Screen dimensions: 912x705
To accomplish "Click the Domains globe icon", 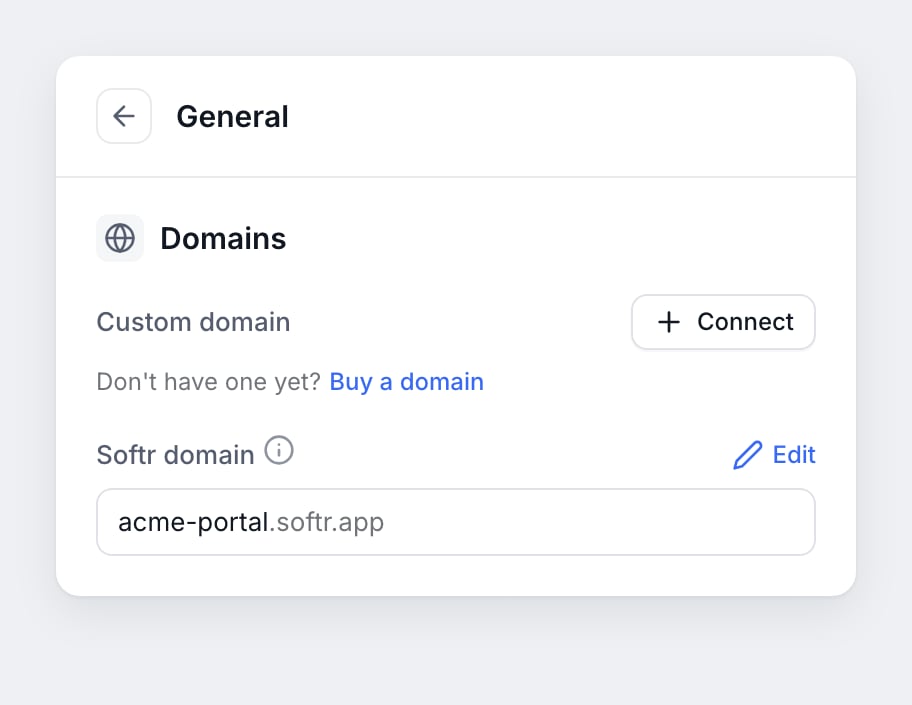I will click(120, 238).
